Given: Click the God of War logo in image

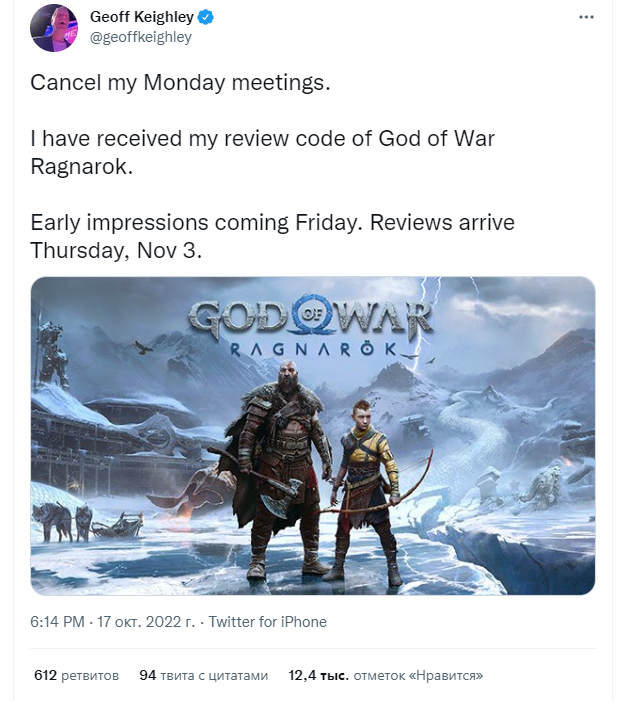Looking at the screenshot, I should click(x=311, y=317).
